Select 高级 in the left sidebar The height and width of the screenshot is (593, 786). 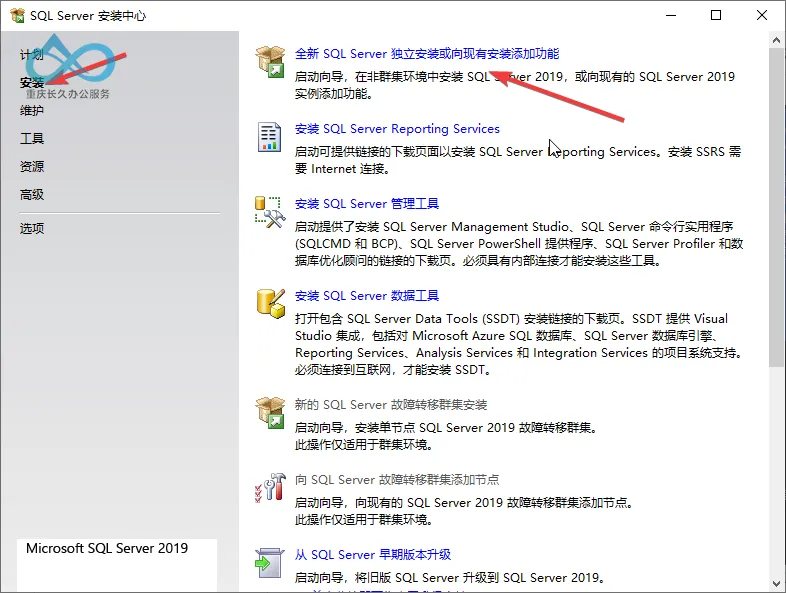point(32,194)
